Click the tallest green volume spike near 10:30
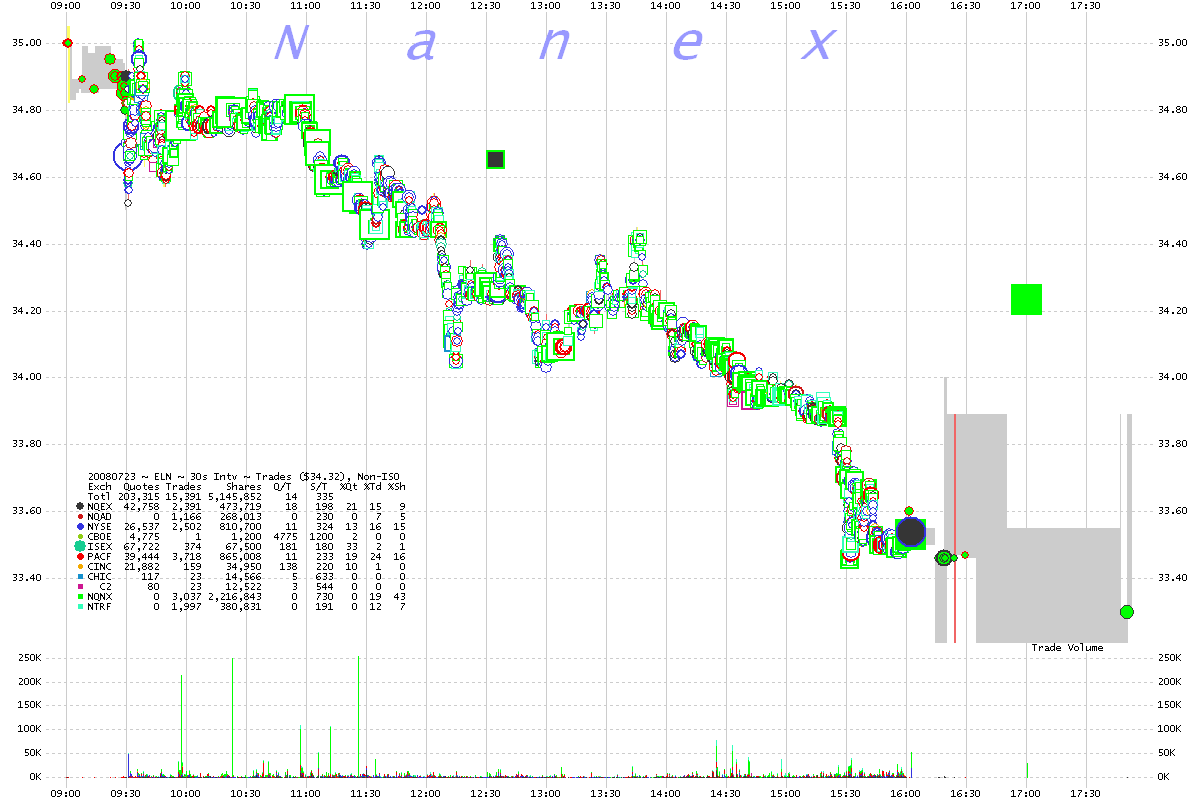Screen dimensions: 1200x800 point(233,716)
